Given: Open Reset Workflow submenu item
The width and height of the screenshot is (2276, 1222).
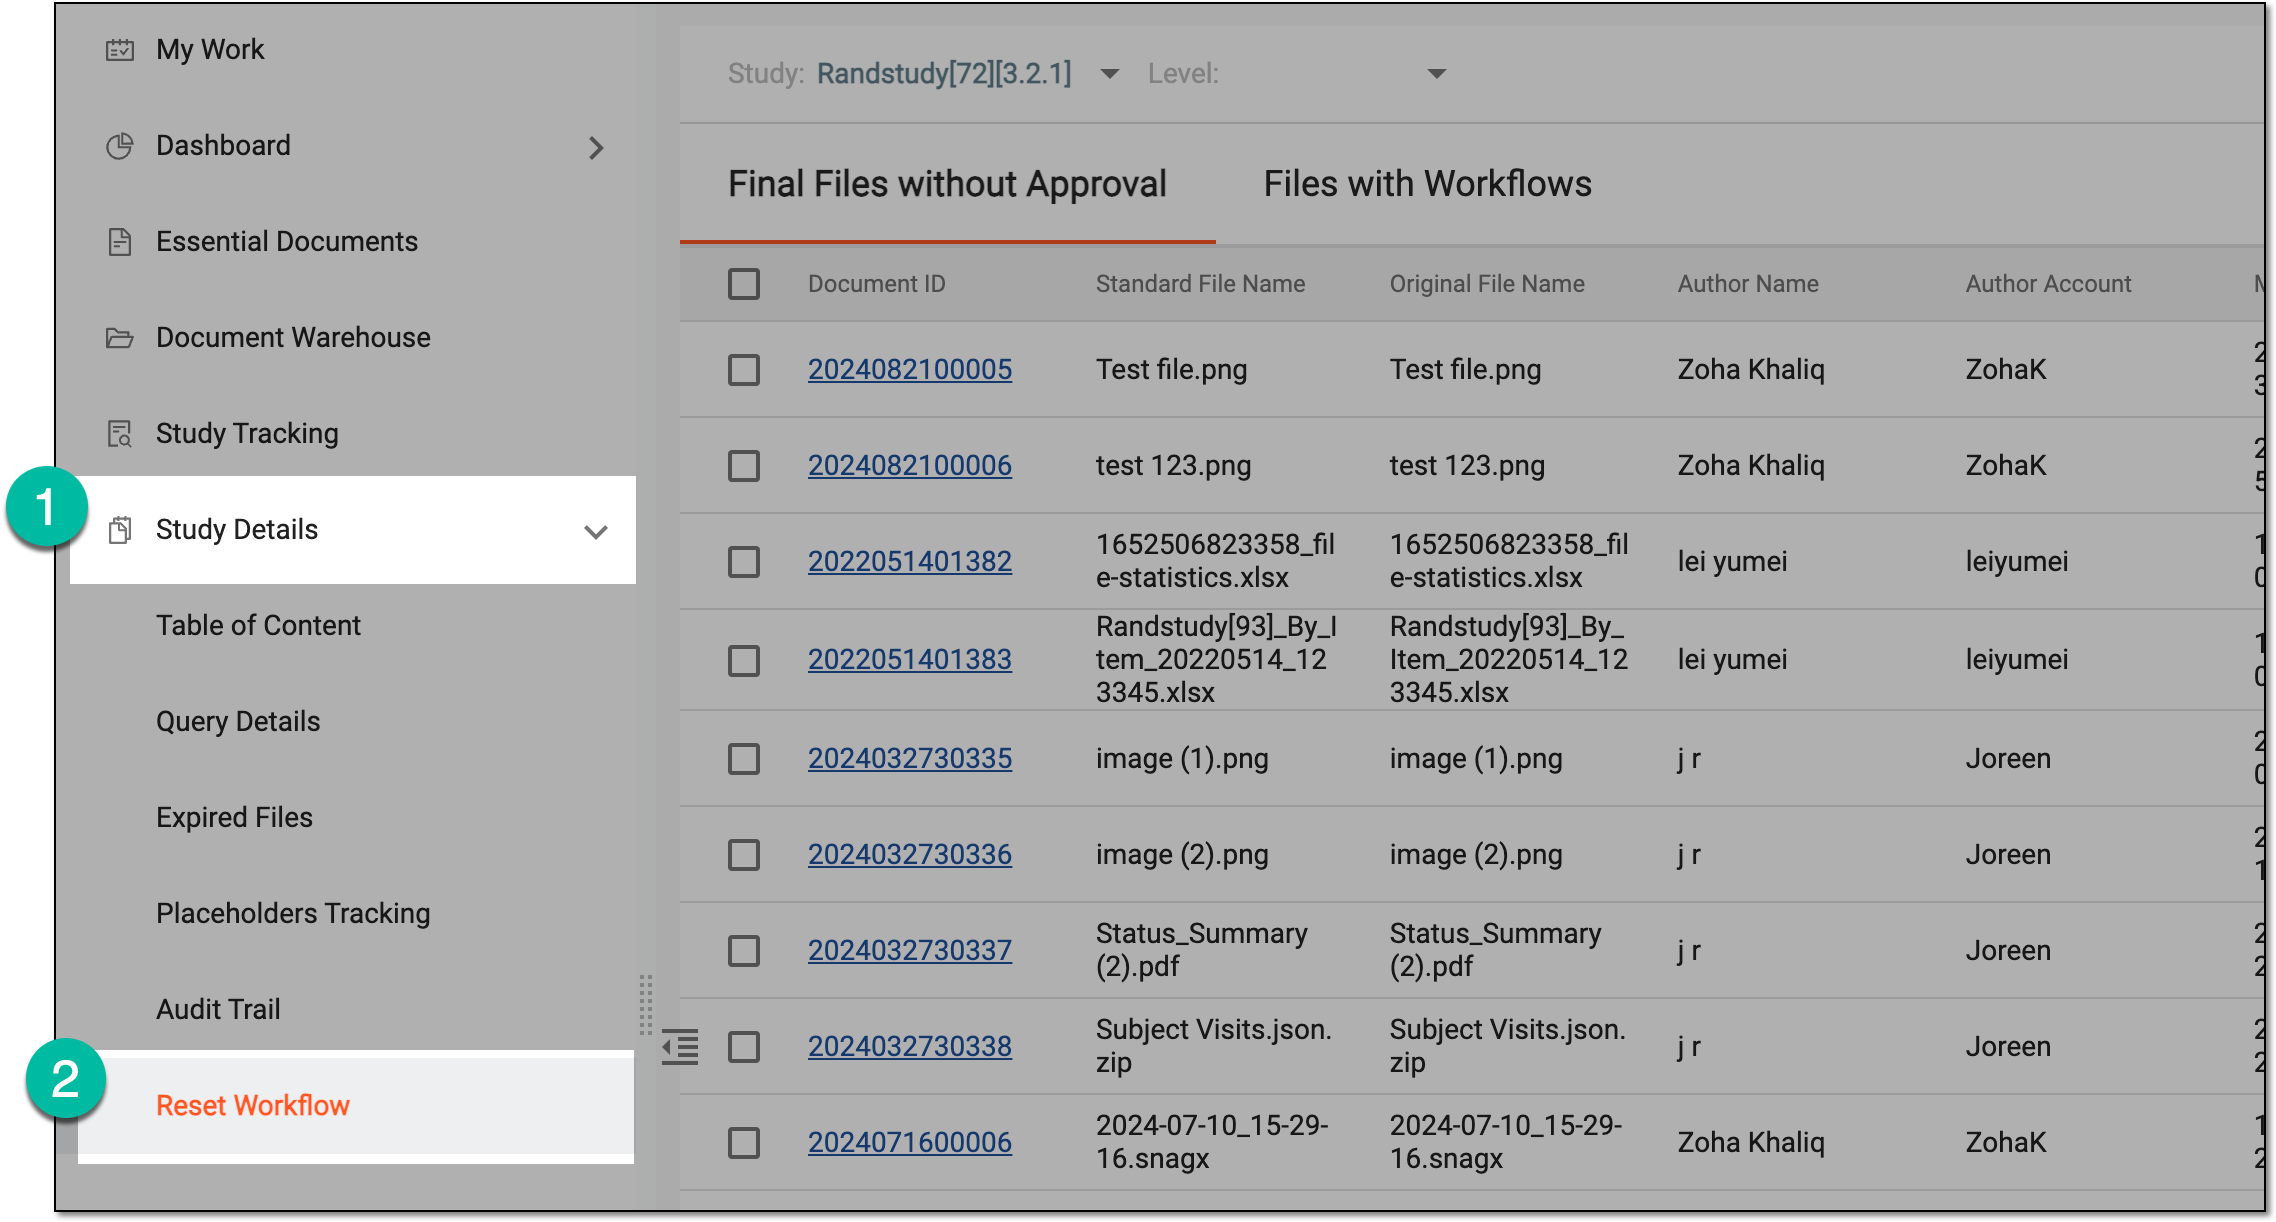Looking at the screenshot, I should pyautogui.click(x=253, y=1106).
